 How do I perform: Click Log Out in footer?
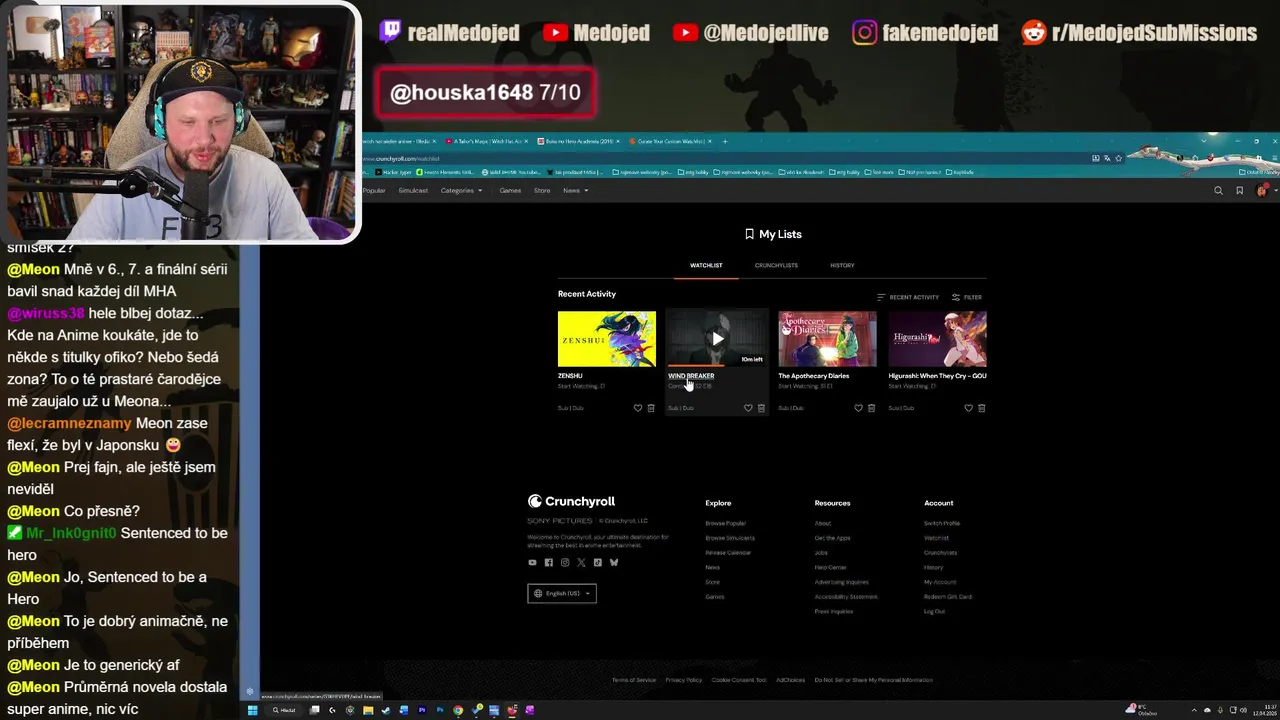point(934,611)
